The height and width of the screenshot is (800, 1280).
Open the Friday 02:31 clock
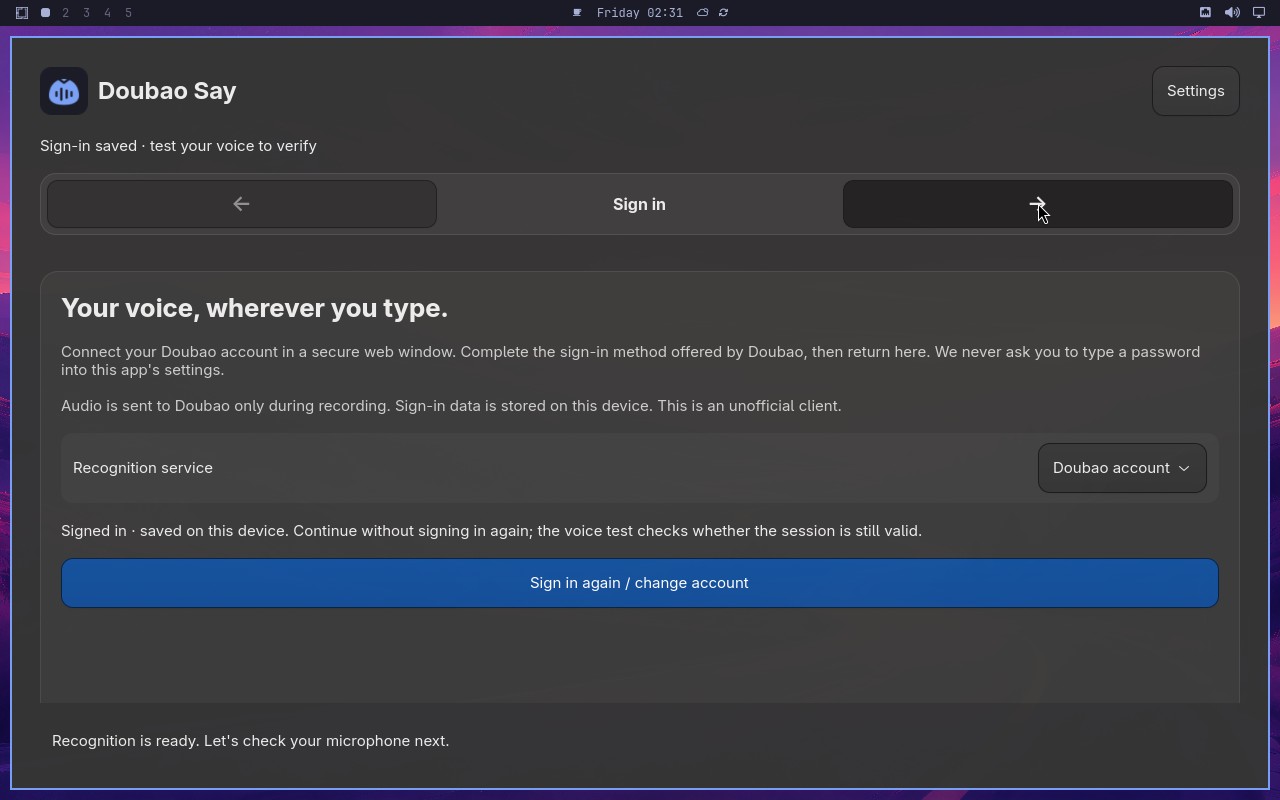pos(639,13)
